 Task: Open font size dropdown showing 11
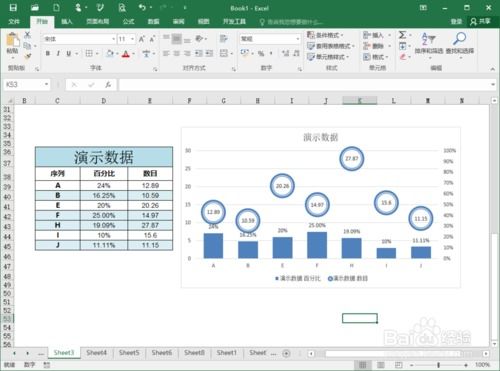coord(132,39)
